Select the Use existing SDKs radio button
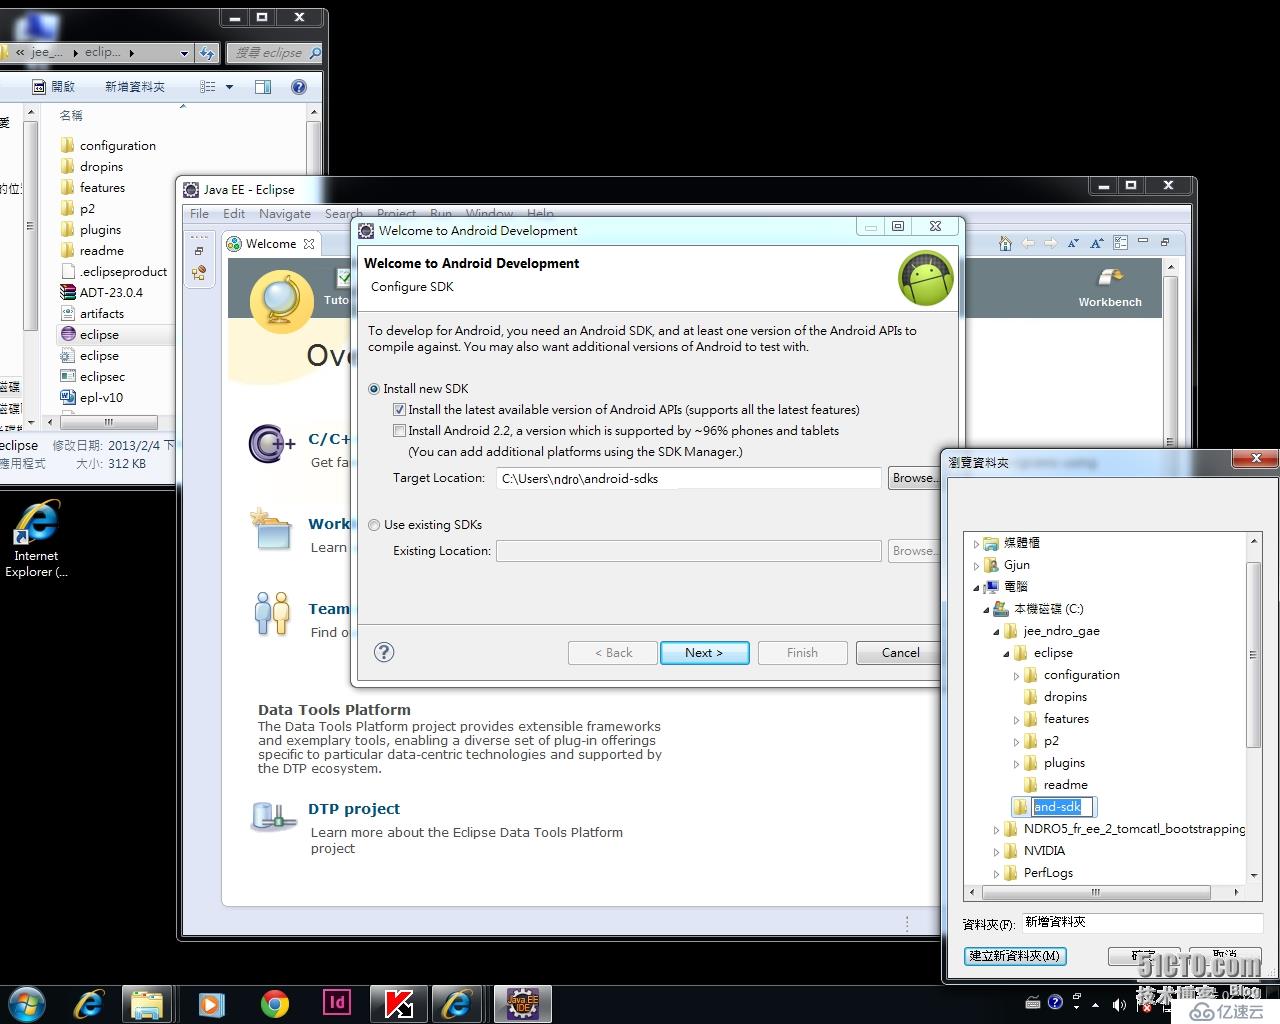 coord(374,525)
